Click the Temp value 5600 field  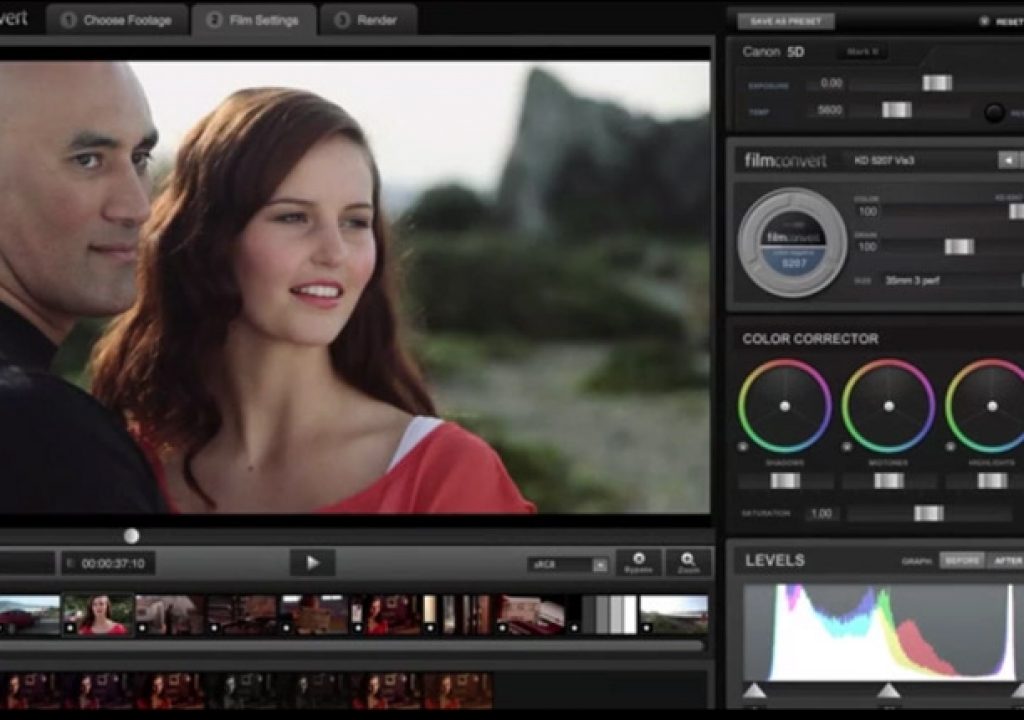[827, 110]
